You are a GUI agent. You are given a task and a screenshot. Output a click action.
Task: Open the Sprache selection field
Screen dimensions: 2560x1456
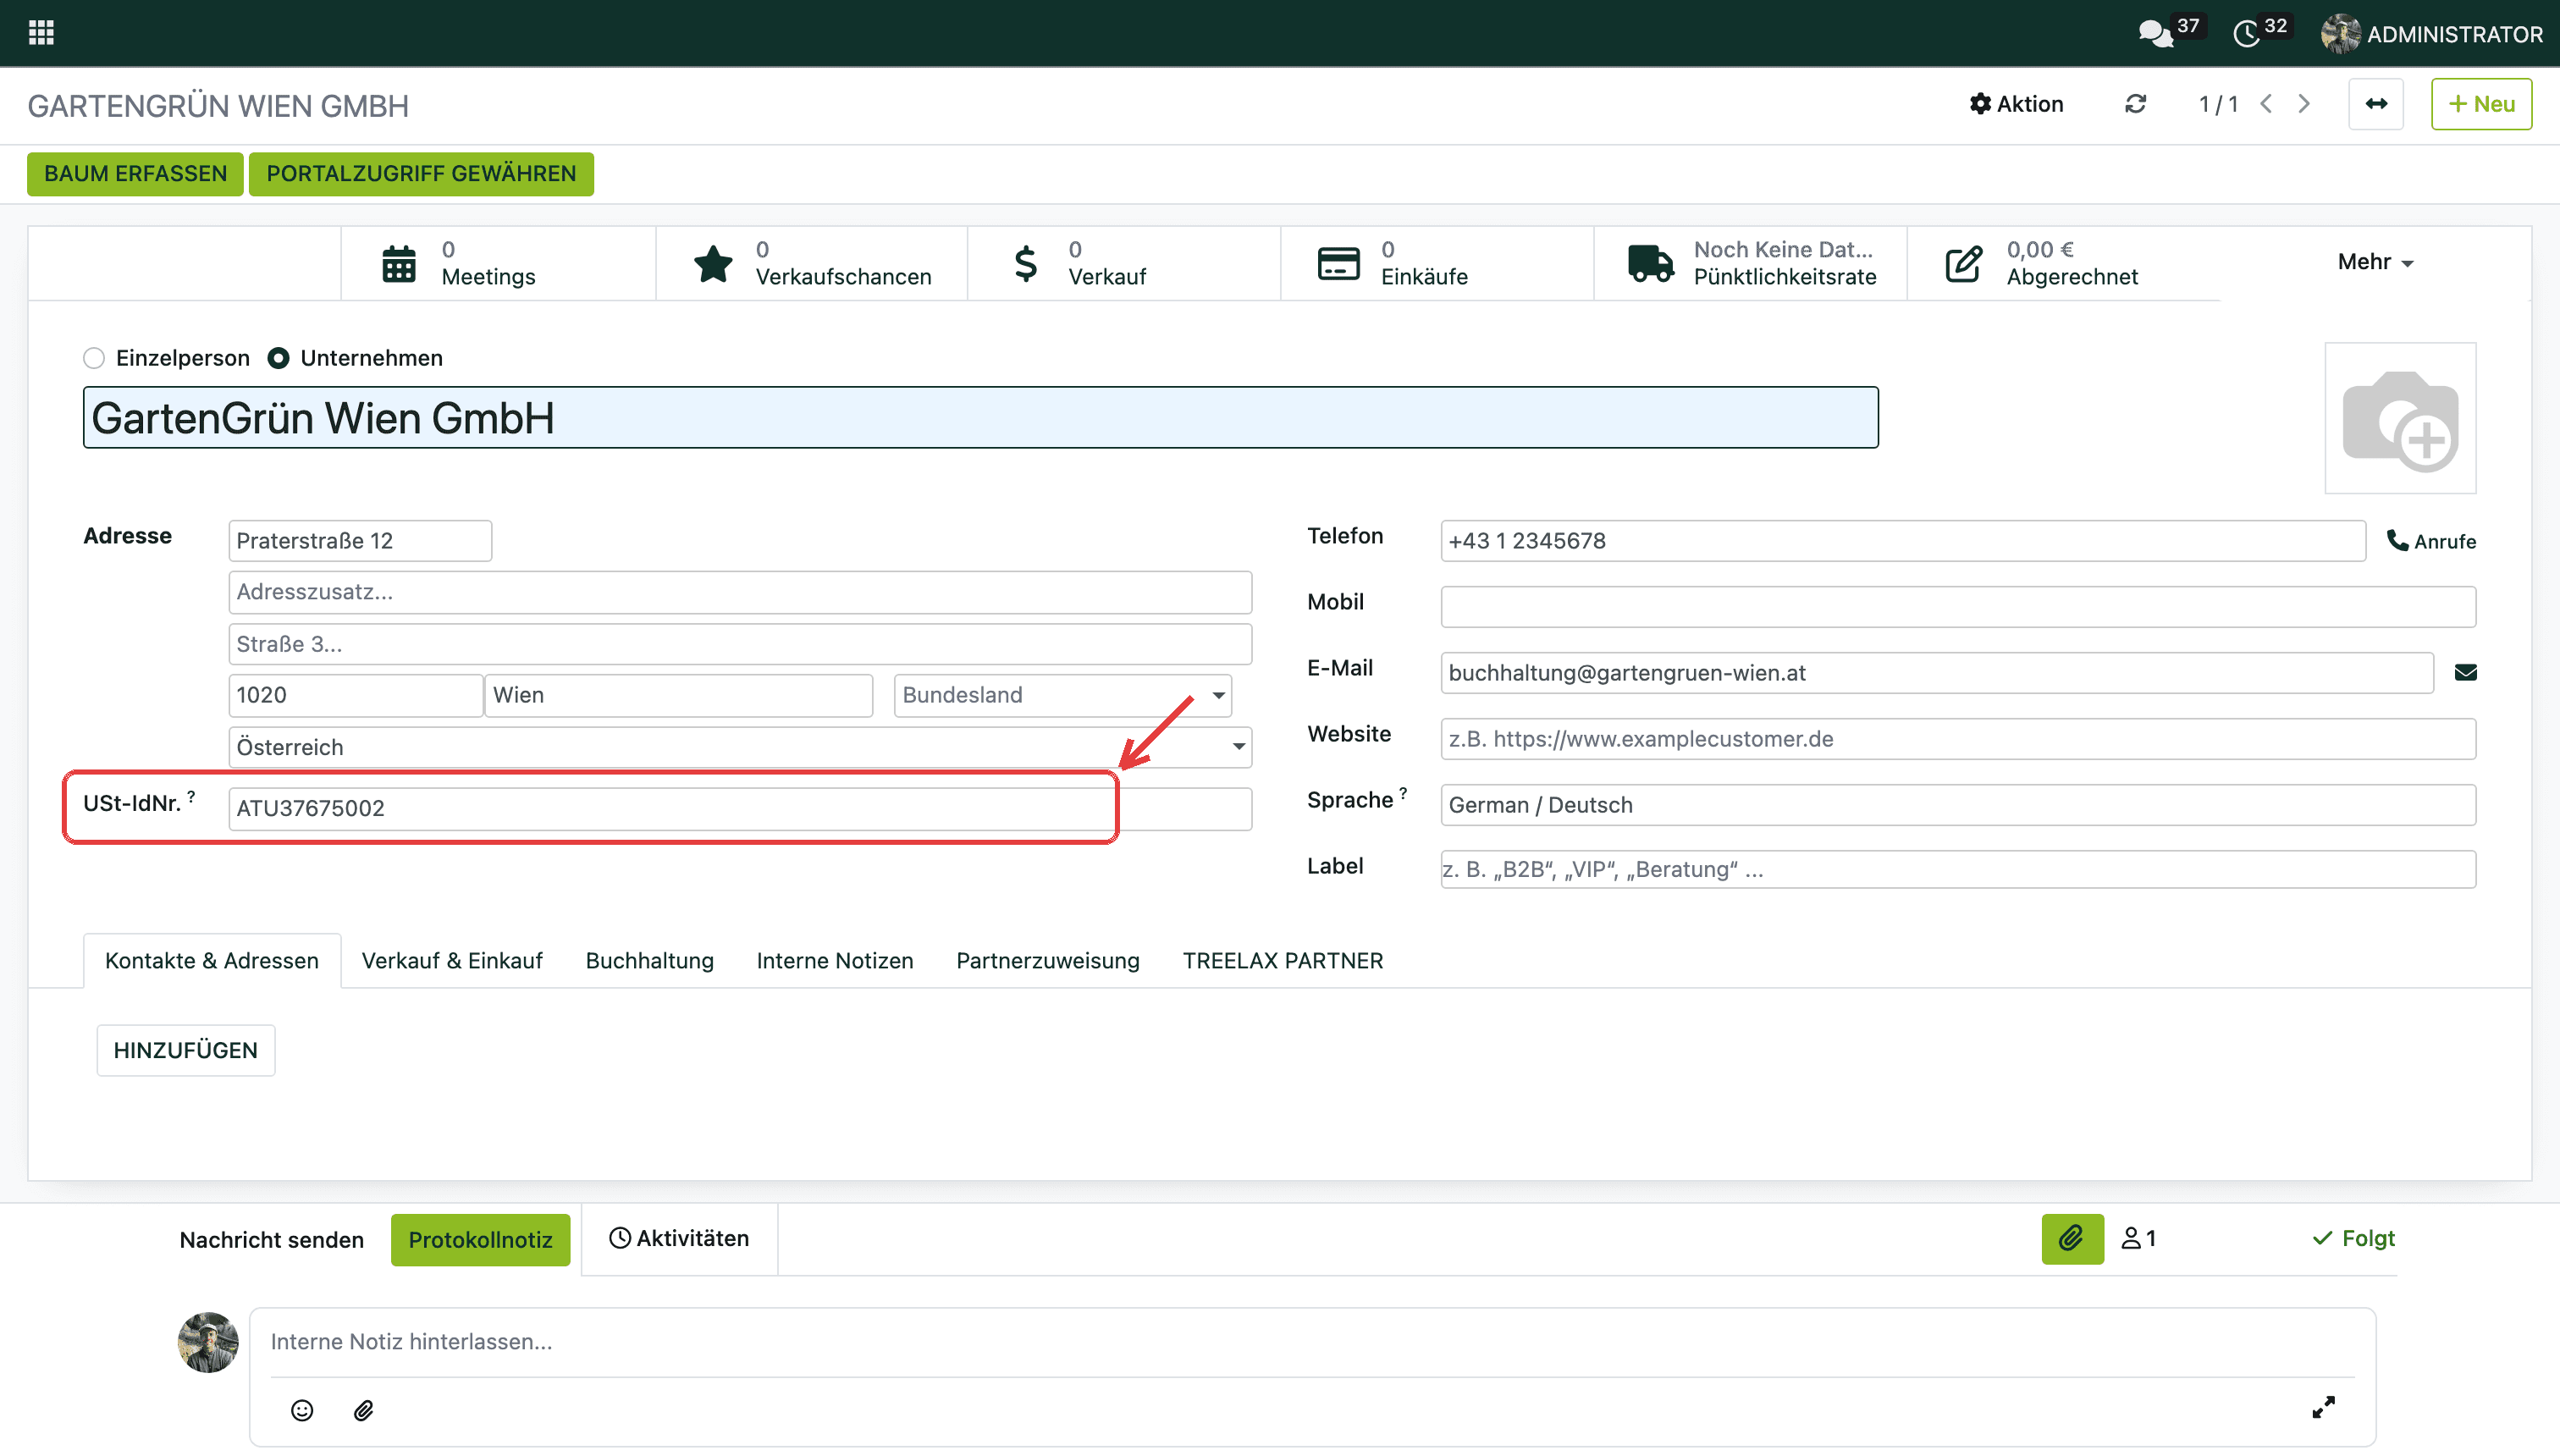click(x=1957, y=805)
